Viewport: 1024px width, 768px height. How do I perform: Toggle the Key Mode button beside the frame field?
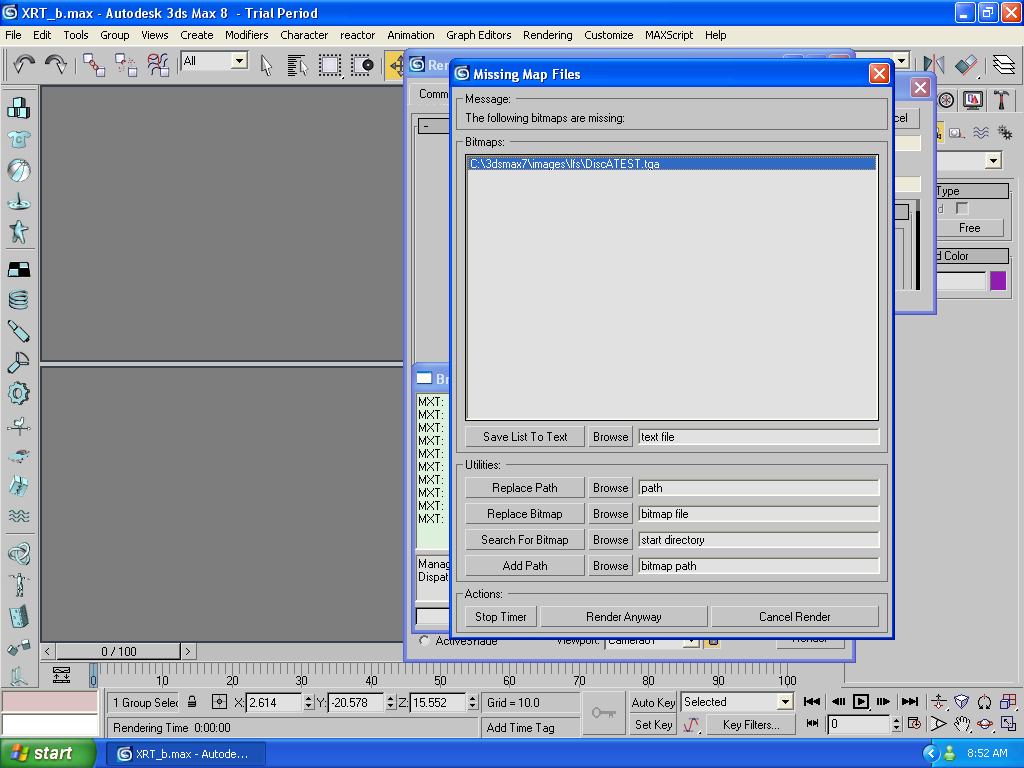coord(812,724)
